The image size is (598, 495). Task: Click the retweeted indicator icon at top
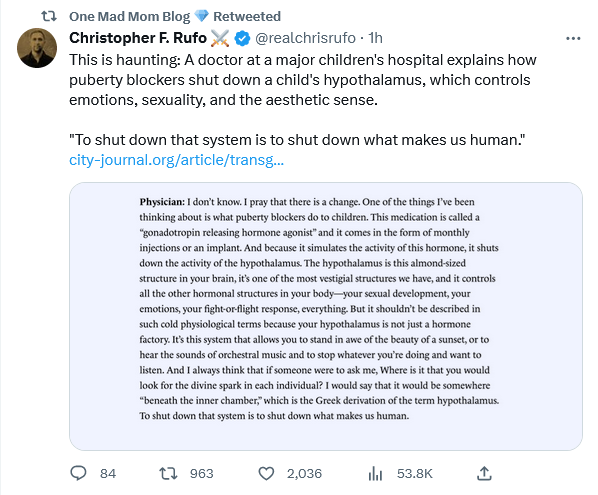pos(49,16)
